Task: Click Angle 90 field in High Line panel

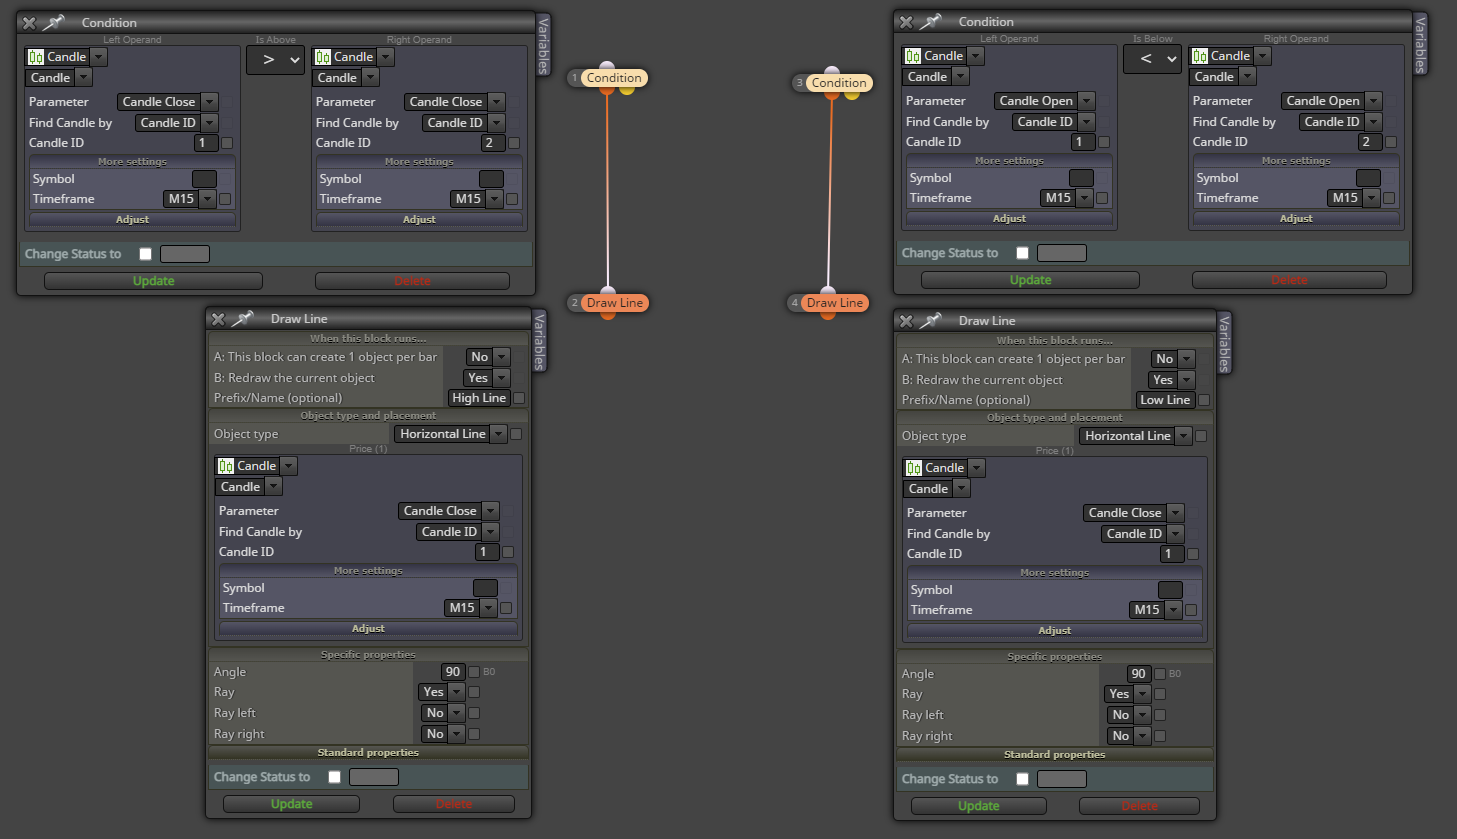Action: (x=452, y=672)
